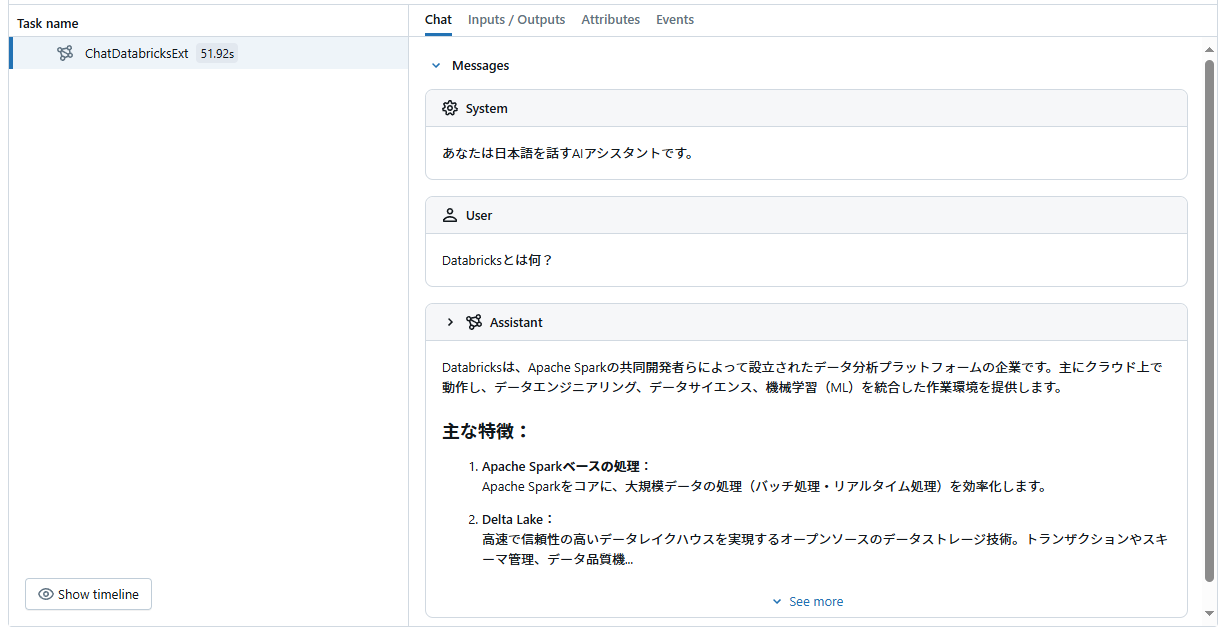Open the Inputs / Outputs tab

[x=516, y=19]
